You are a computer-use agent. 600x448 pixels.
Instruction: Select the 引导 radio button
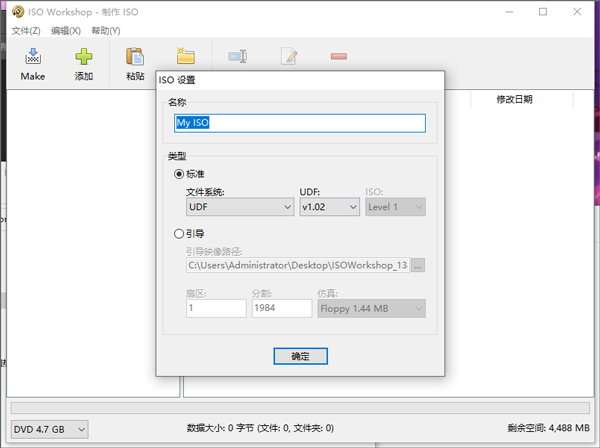(180, 234)
